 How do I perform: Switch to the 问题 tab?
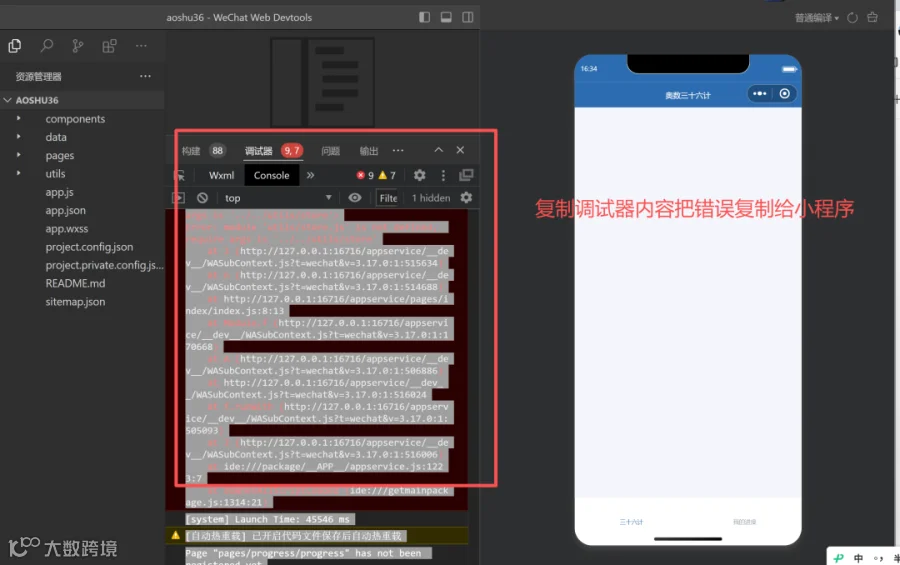(331, 150)
